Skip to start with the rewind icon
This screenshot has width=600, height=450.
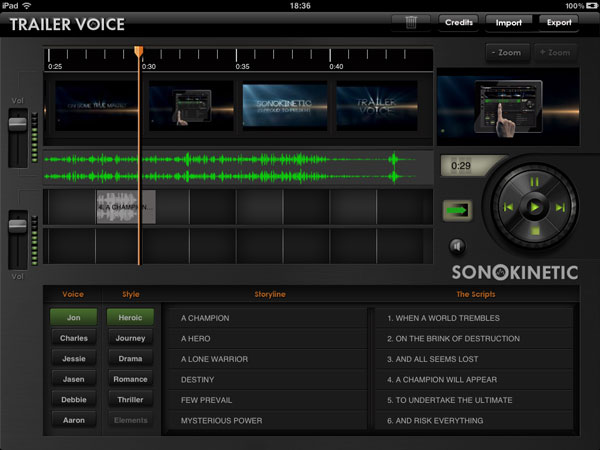[508, 207]
